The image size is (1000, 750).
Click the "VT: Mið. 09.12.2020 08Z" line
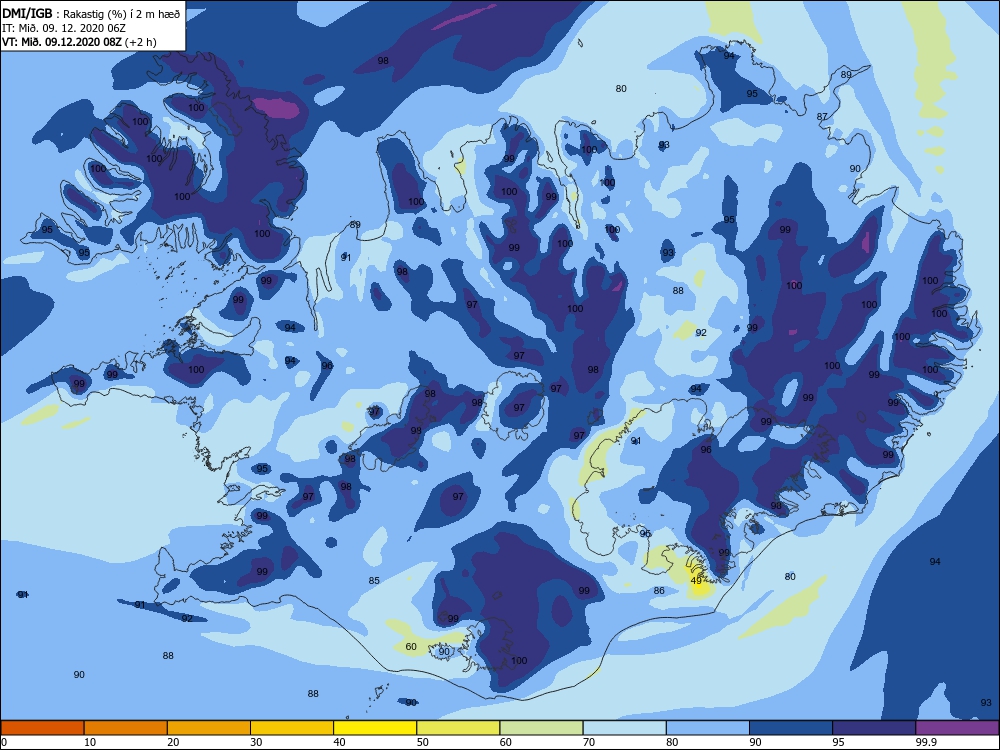(62, 42)
